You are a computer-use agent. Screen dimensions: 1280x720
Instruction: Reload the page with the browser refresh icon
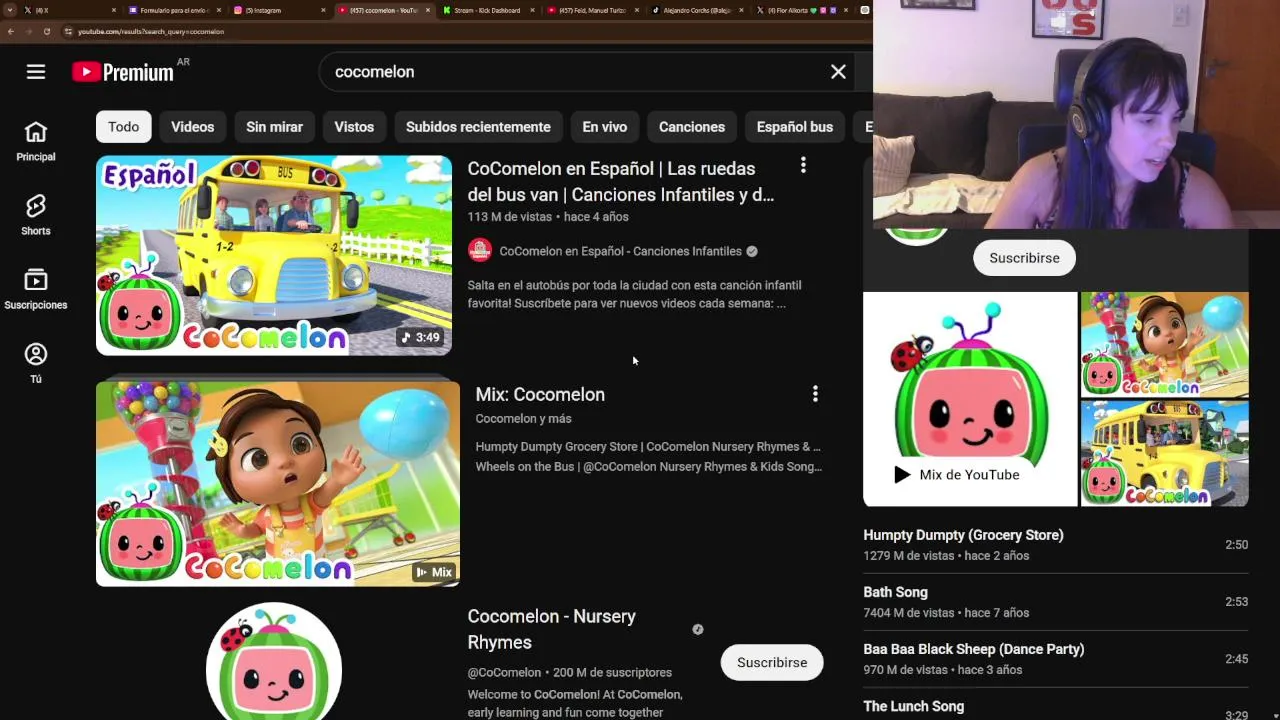coord(46,31)
